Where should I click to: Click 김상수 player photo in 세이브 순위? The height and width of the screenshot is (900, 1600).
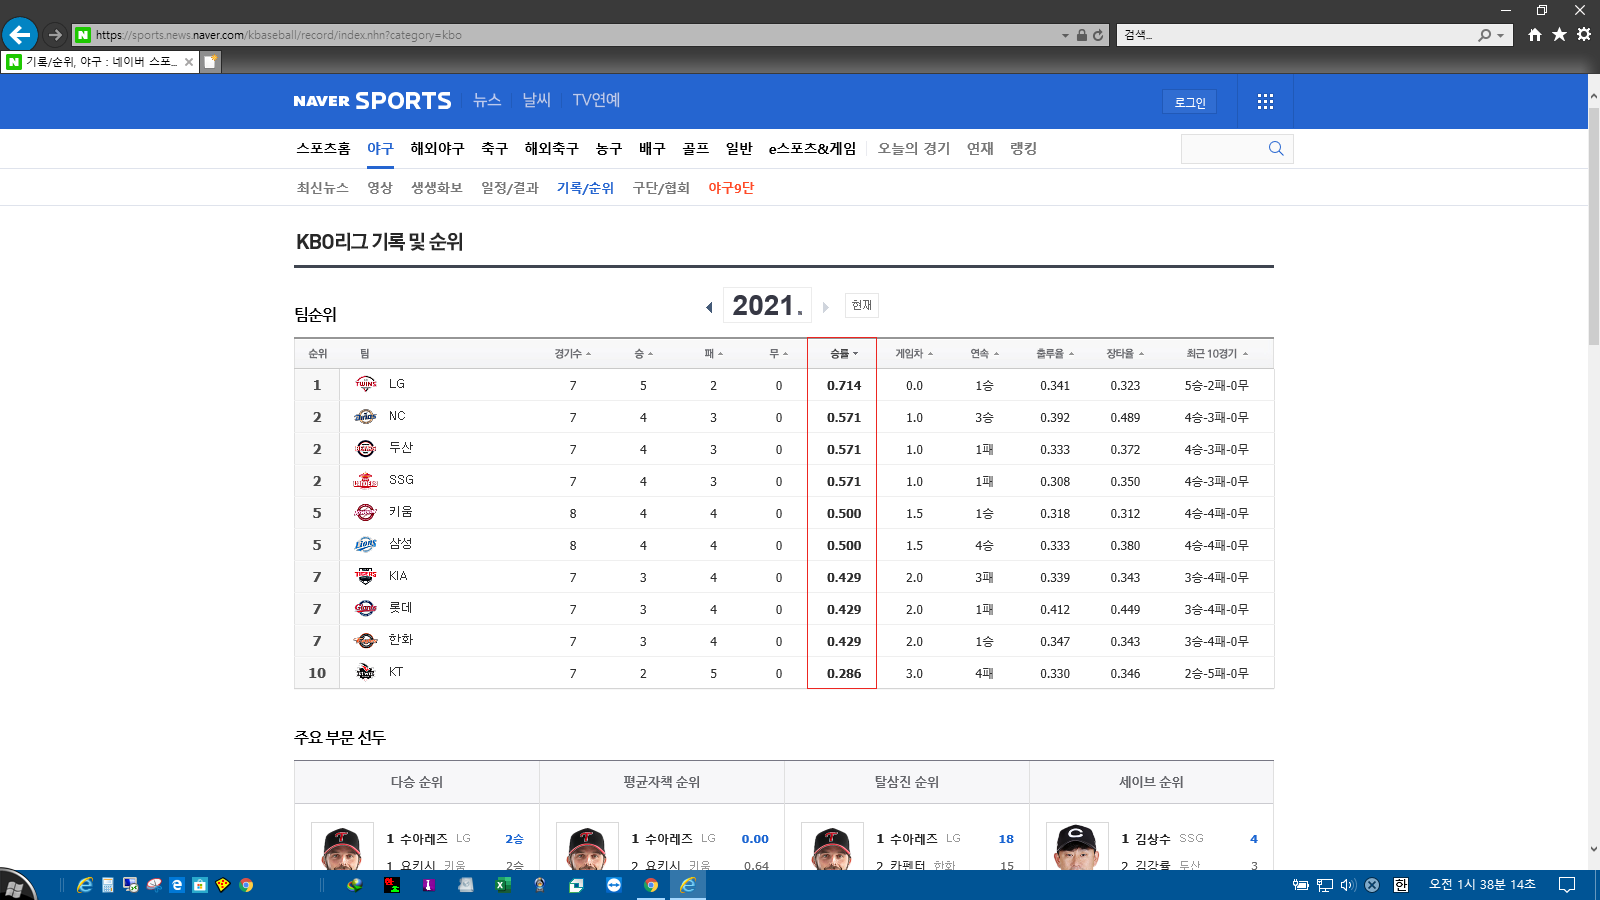(1077, 846)
